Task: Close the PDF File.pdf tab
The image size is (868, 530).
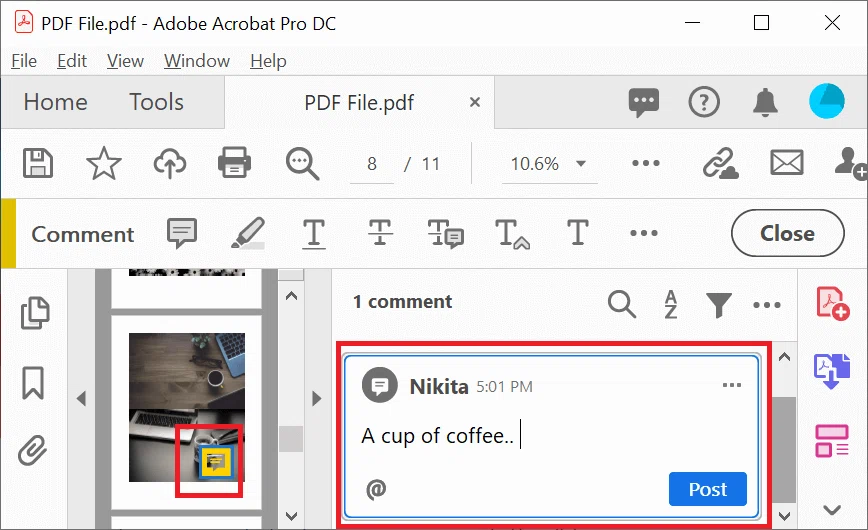Action: (x=474, y=102)
